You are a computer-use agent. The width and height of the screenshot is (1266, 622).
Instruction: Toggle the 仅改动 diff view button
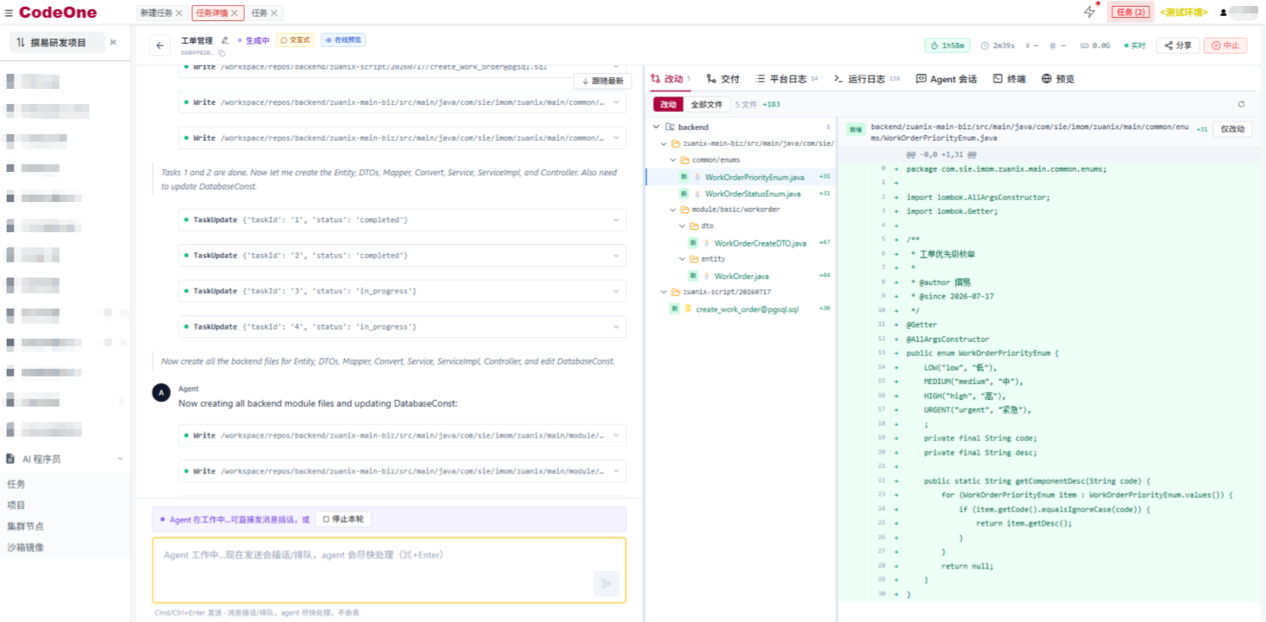click(1232, 129)
